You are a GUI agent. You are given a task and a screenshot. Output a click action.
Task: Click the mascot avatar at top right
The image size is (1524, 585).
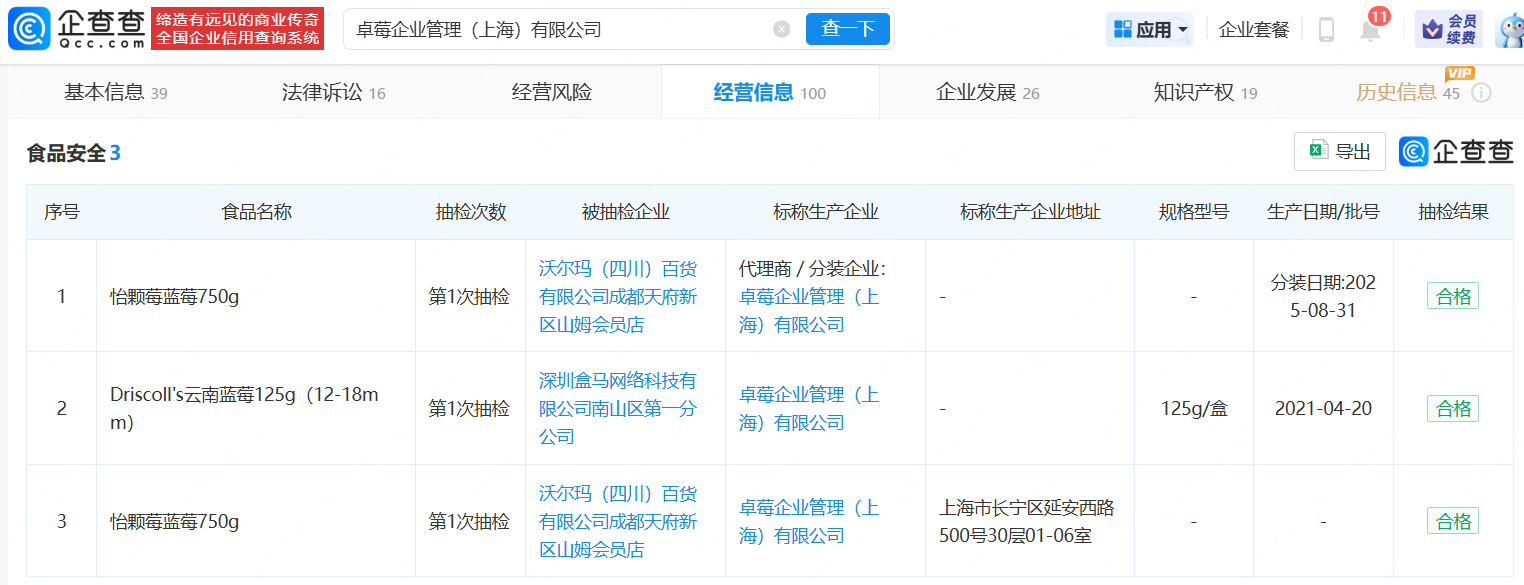coord(1509,30)
